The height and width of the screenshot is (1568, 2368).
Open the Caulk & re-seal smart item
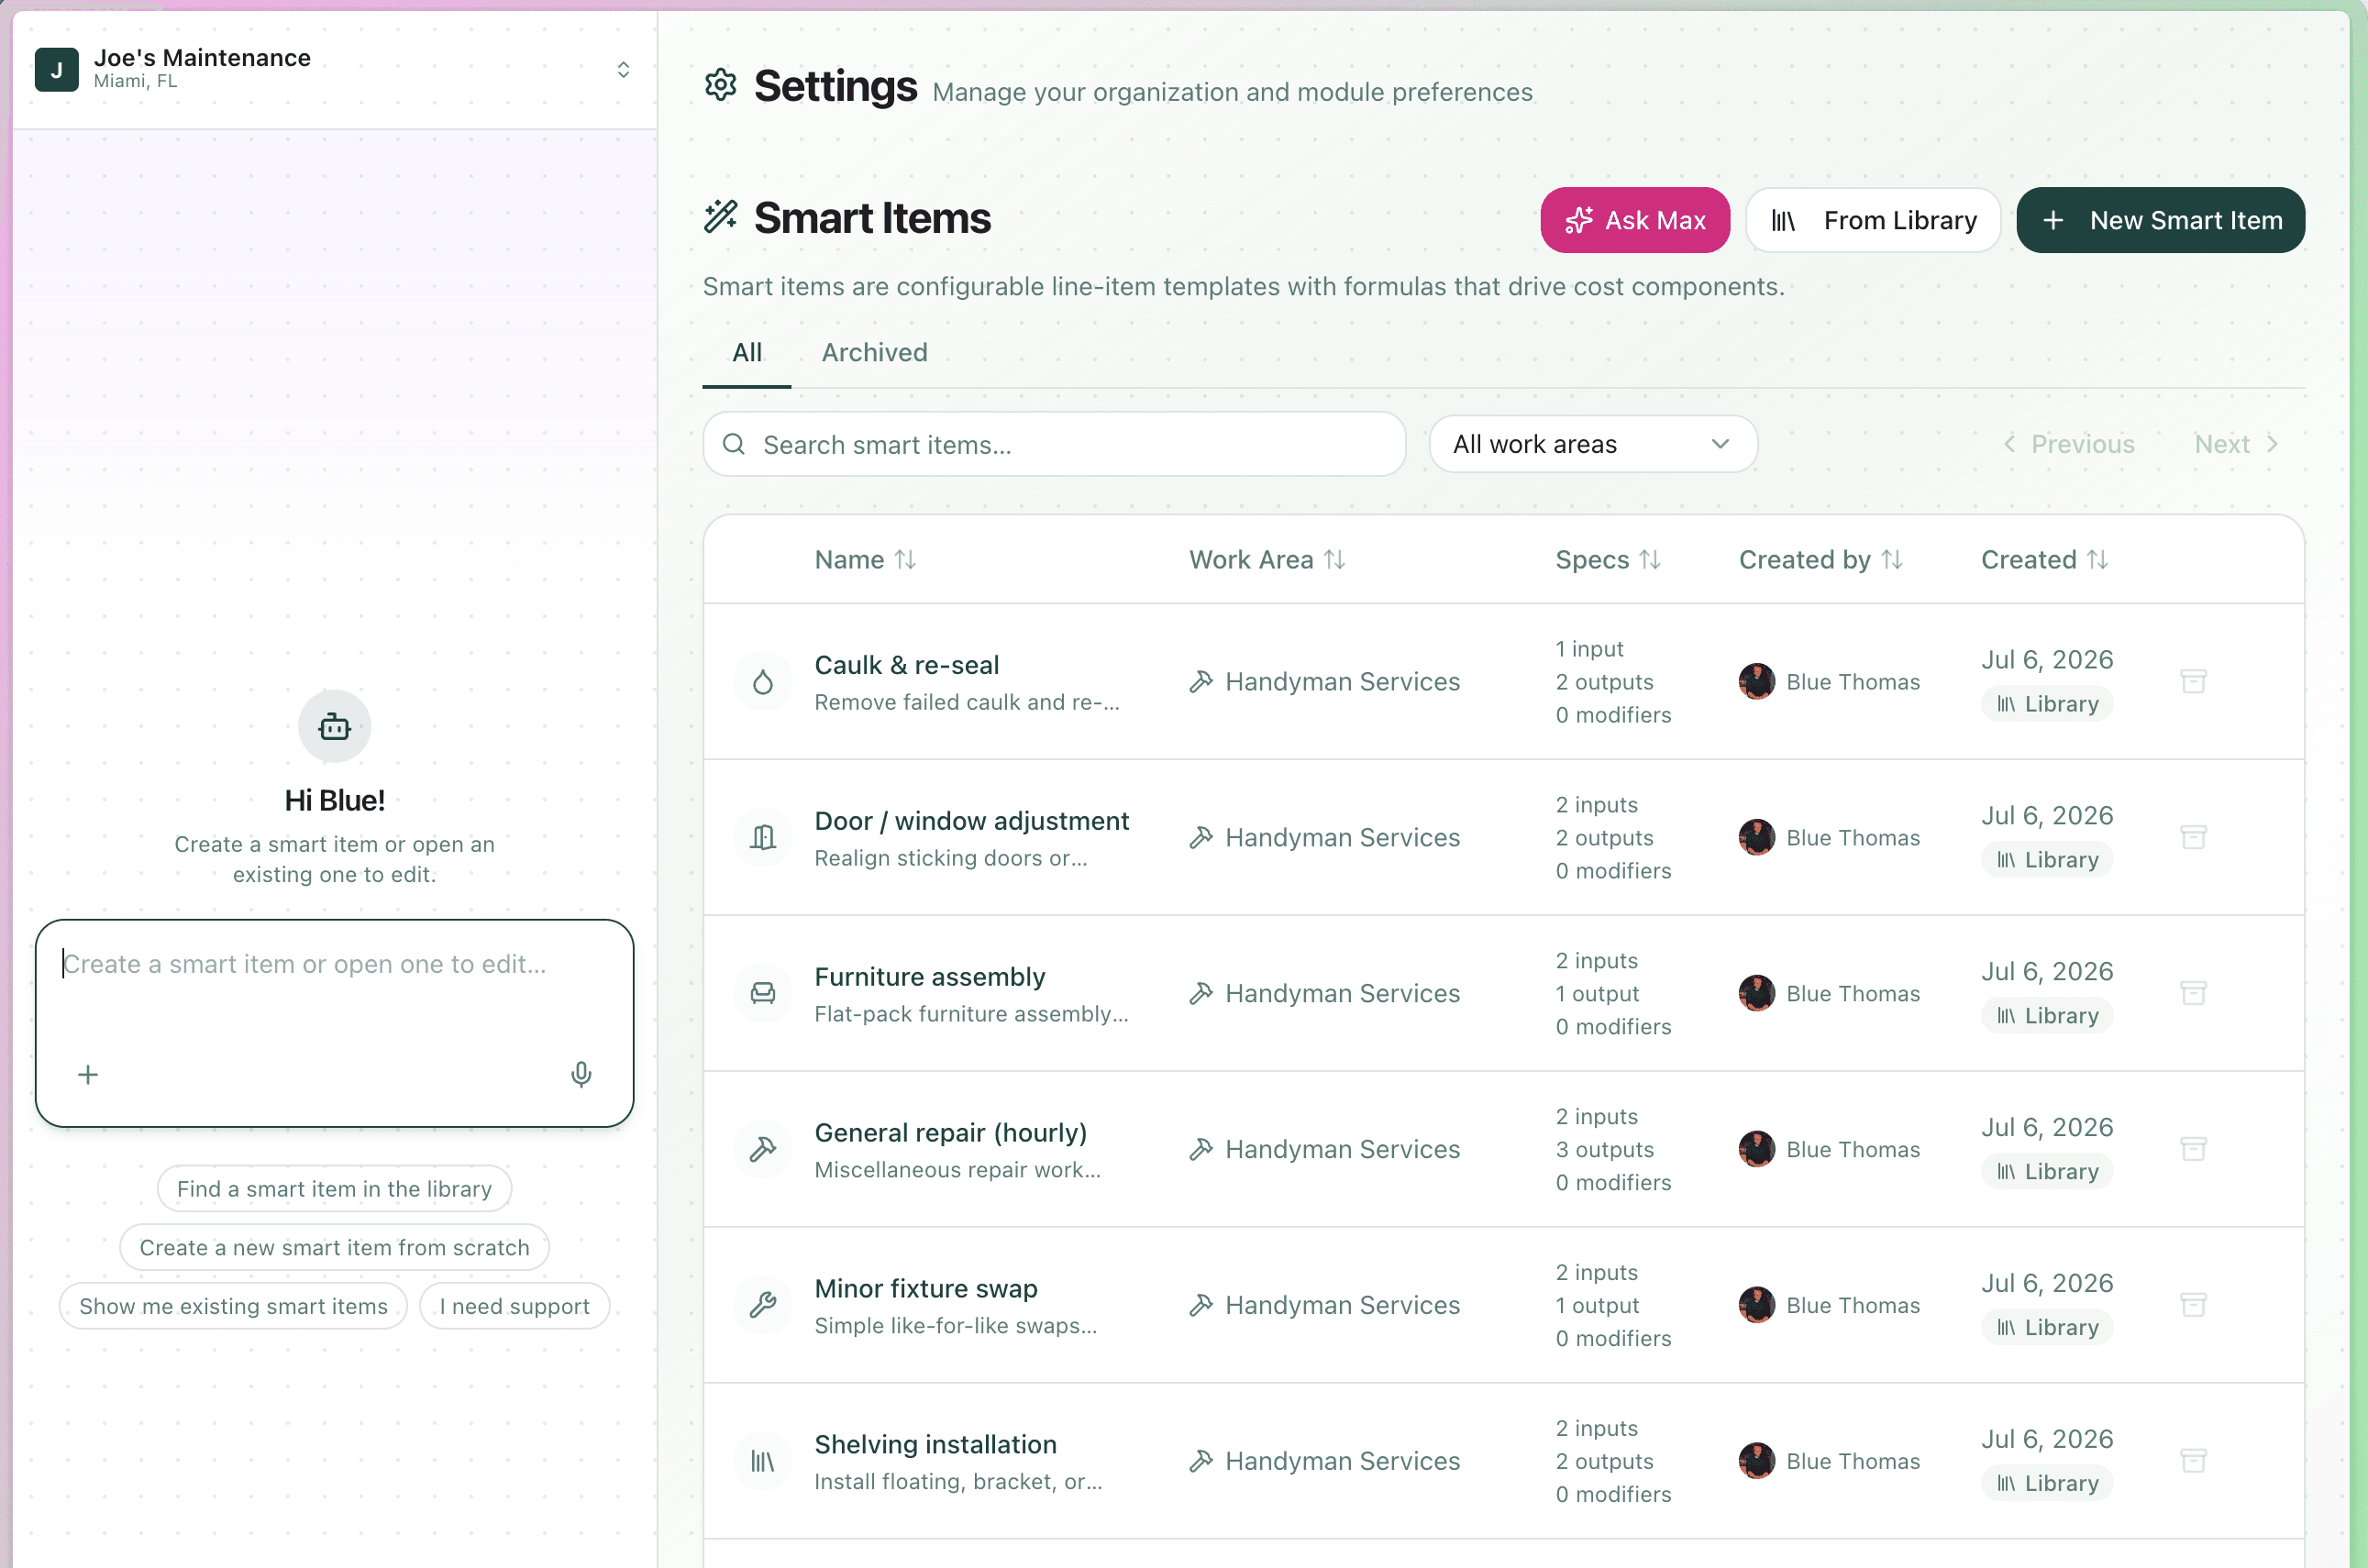tap(906, 665)
